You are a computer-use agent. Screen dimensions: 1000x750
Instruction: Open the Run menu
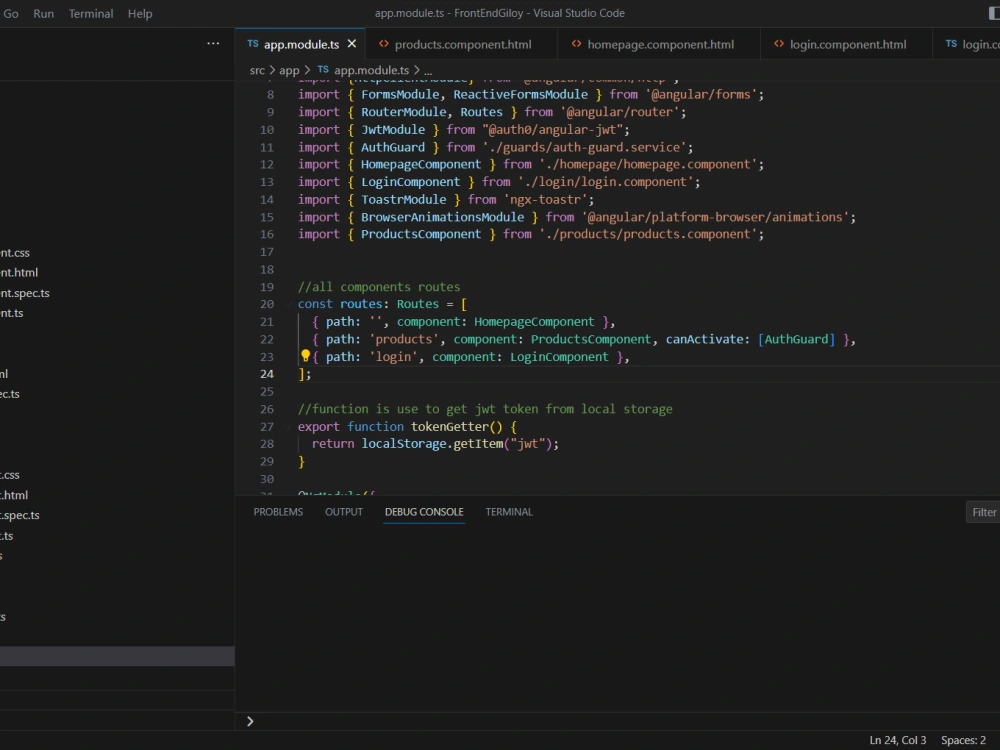[x=43, y=13]
